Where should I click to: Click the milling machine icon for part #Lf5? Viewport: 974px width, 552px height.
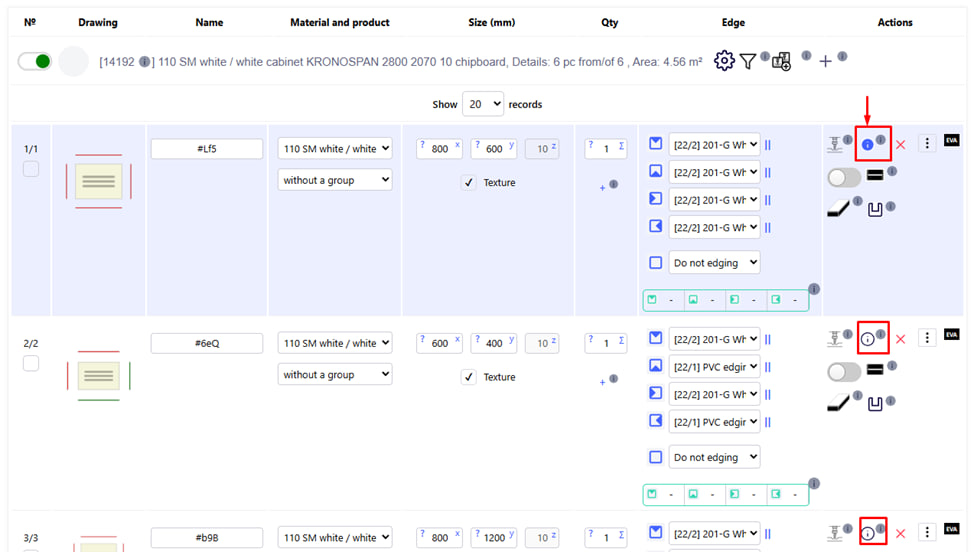pos(834,144)
